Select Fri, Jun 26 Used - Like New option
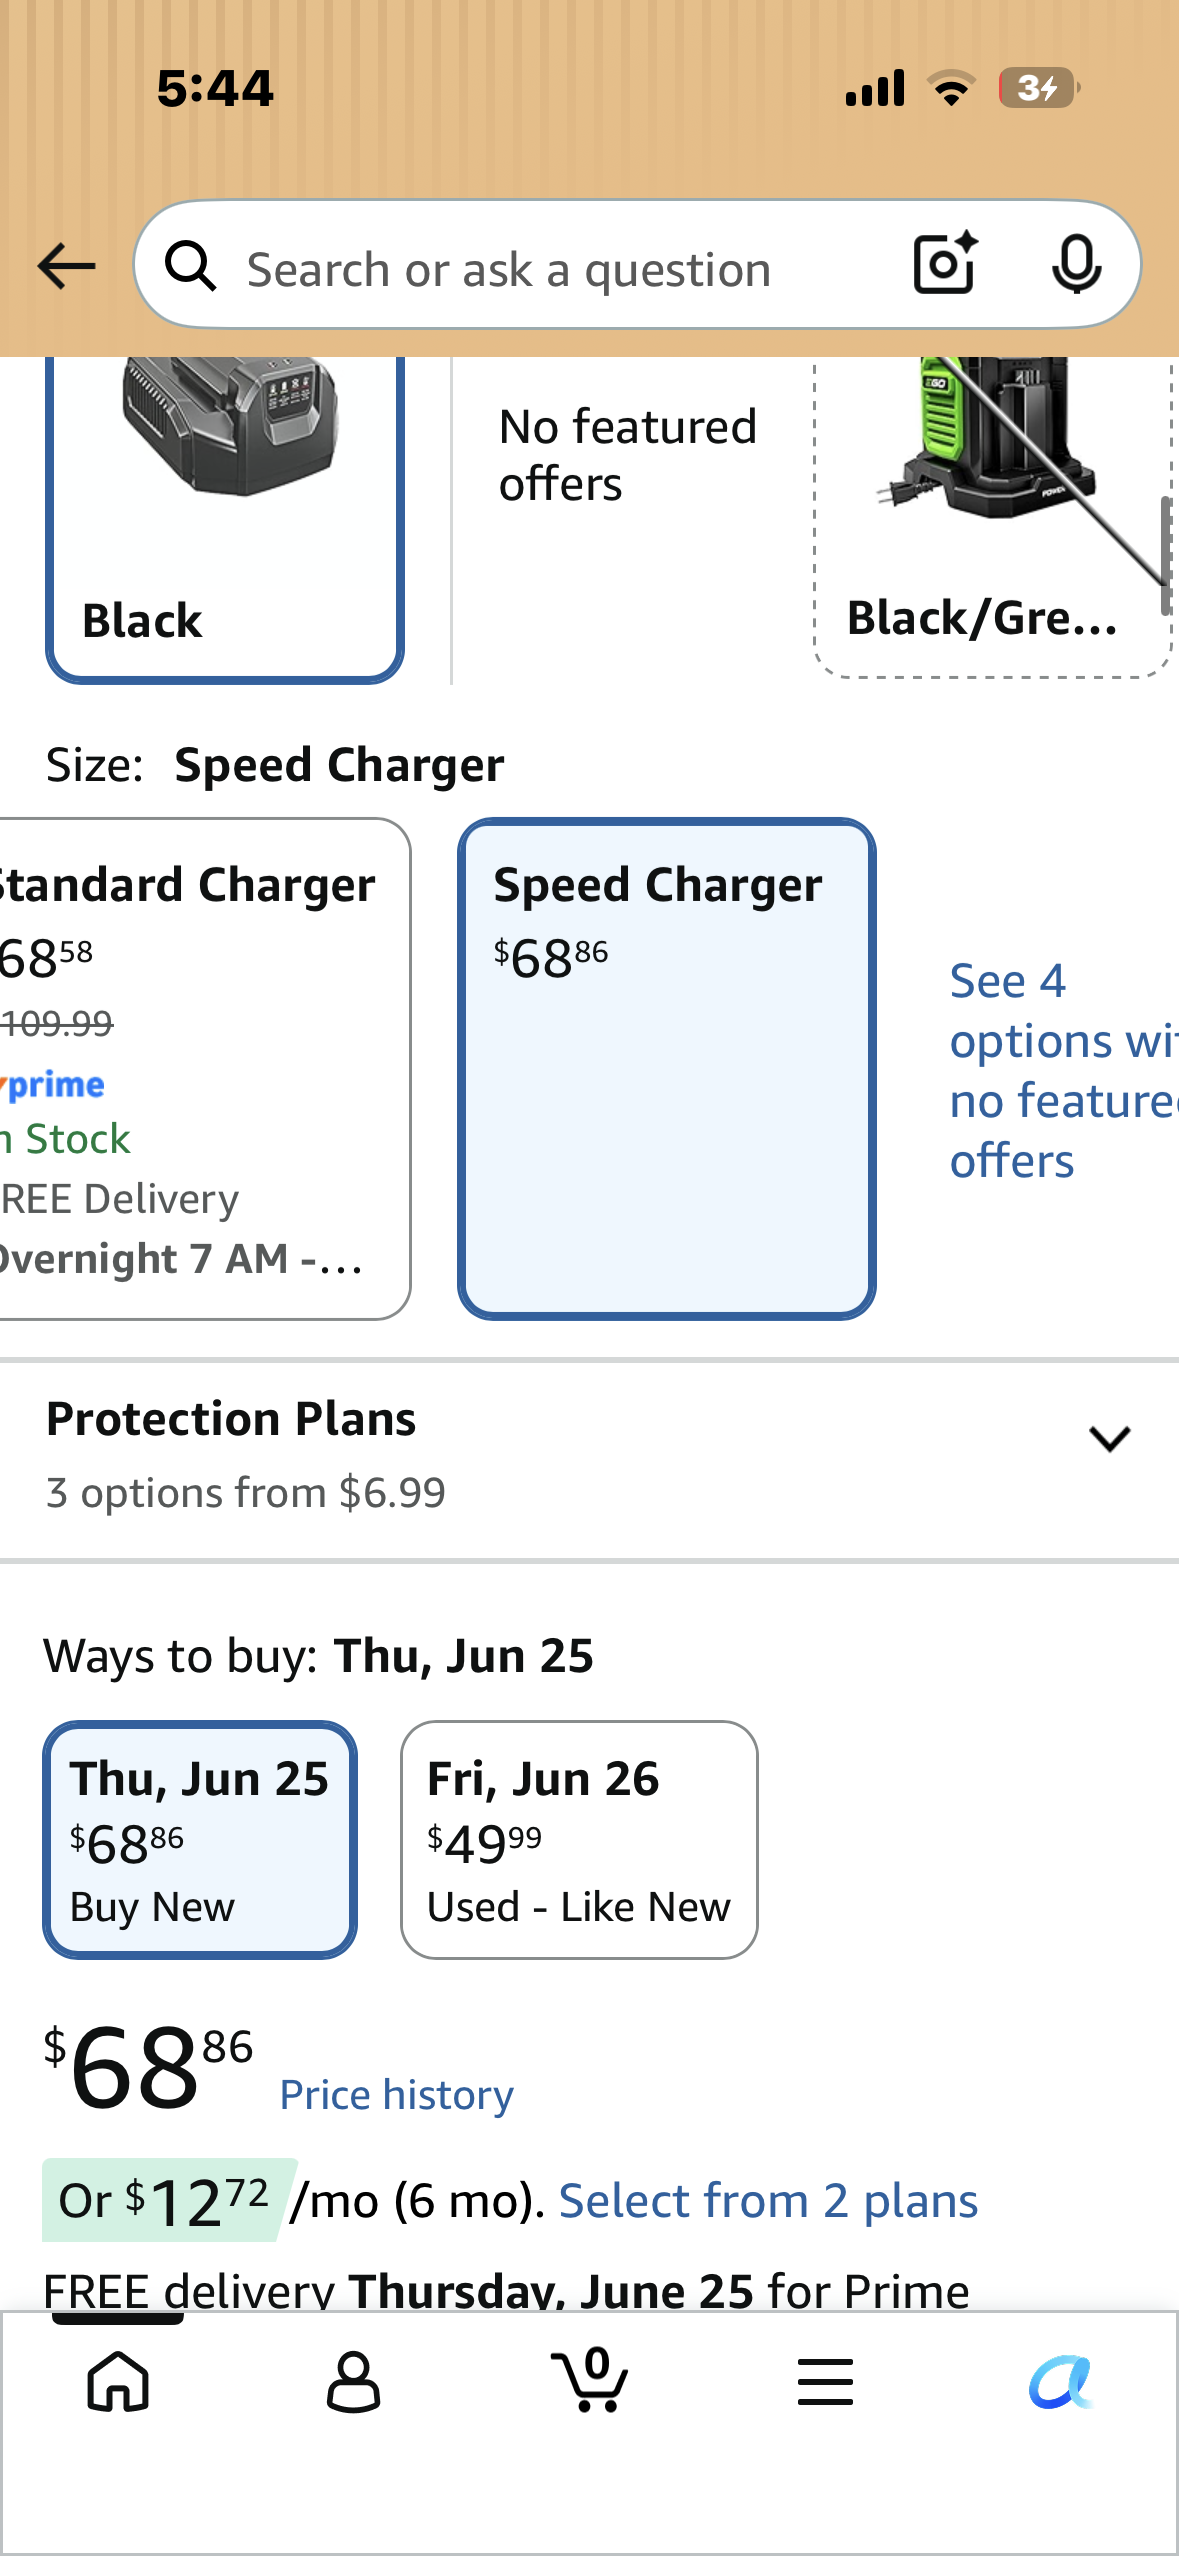Image resolution: width=1179 pixels, height=2556 pixels. point(579,1840)
